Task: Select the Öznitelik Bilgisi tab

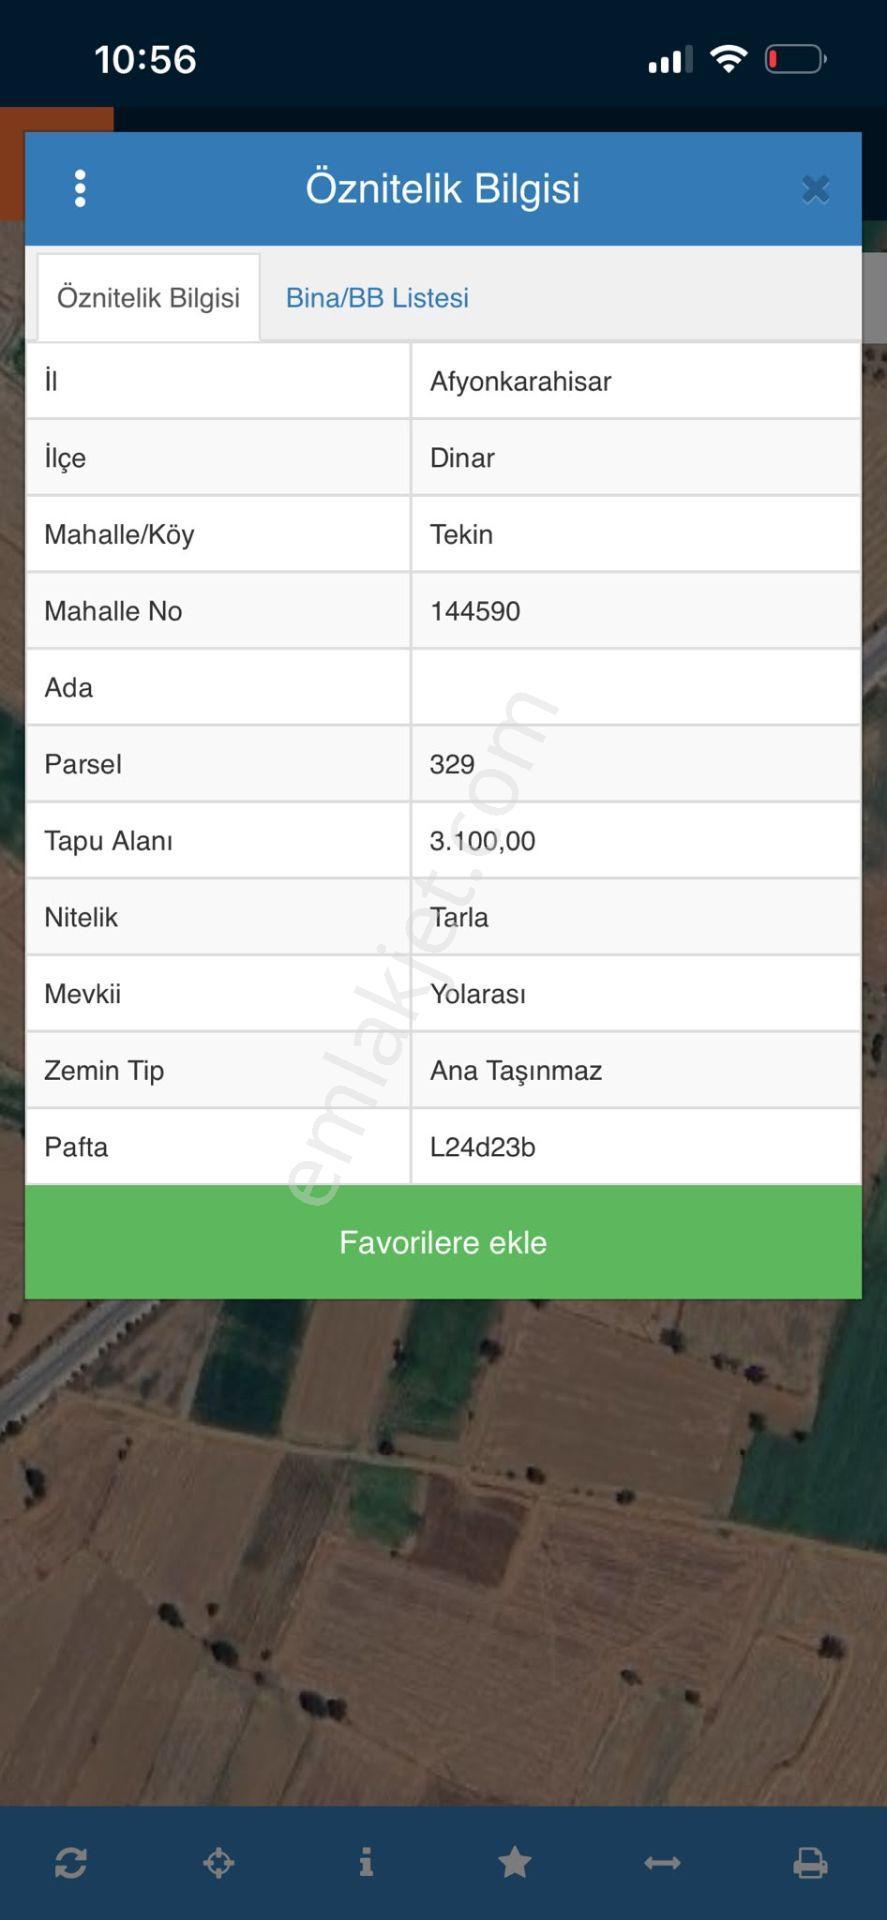Action: [148, 297]
